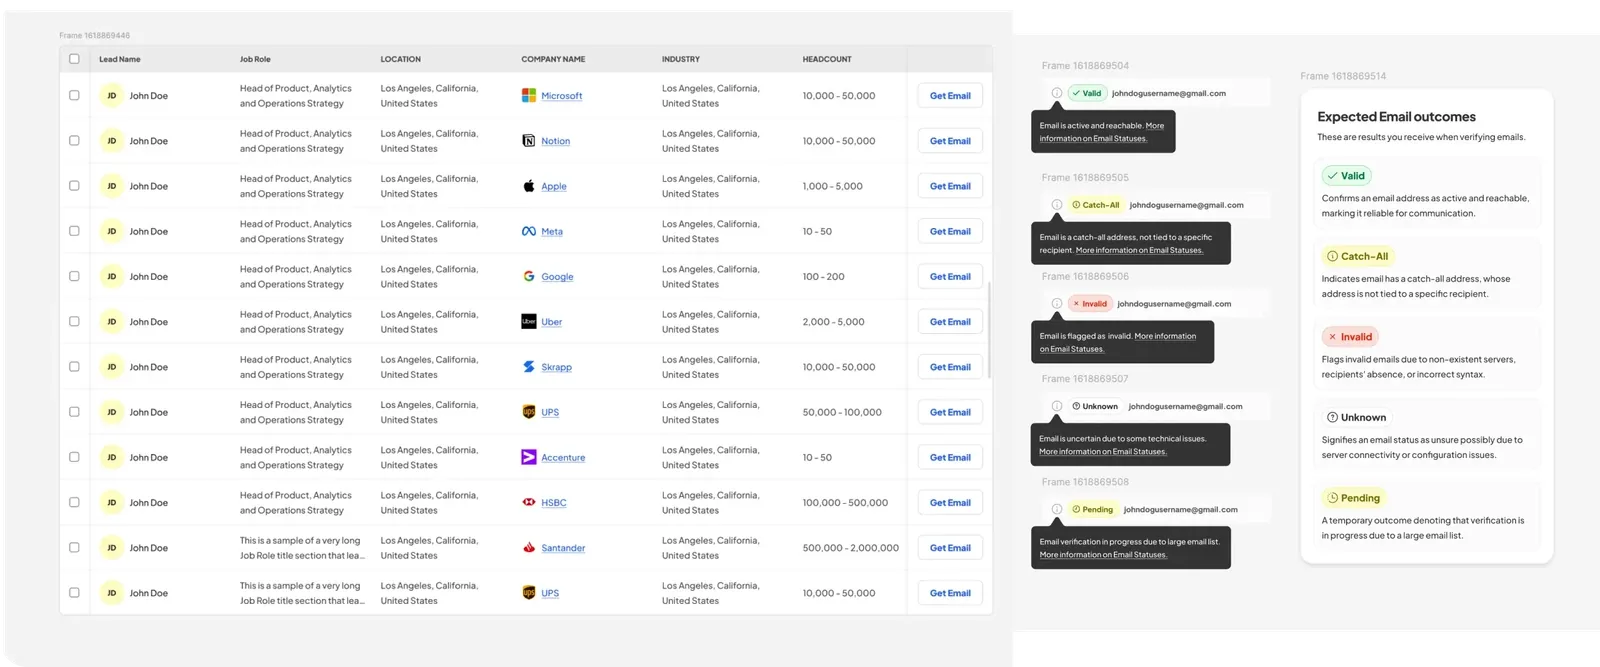Toggle the select-all checkbox in the table header
The width and height of the screenshot is (1600, 667).
click(x=74, y=59)
